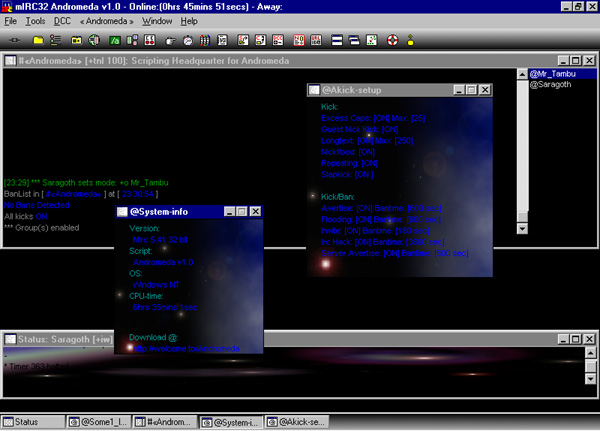The height and width of the screenshot is (431, 600).
Task: Click the Cascade windows toolbar icon
Action: pyautogui.click(x=354, y=40)
